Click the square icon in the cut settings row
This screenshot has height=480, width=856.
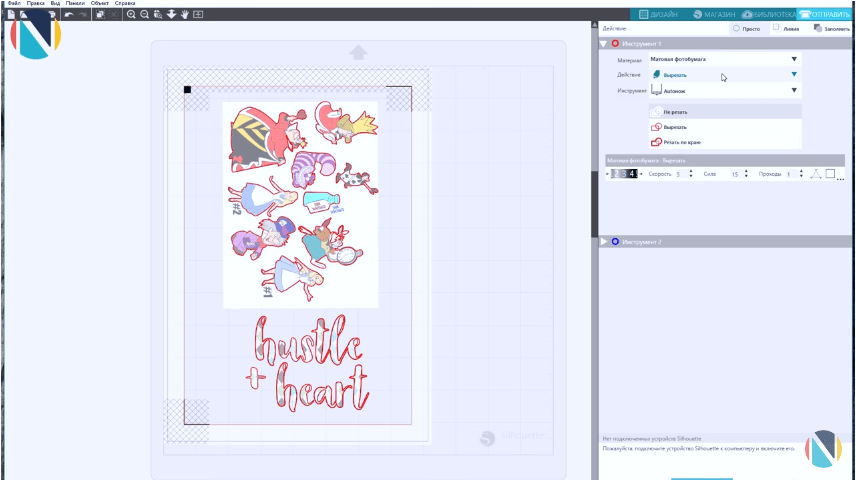tap(830, 174)
